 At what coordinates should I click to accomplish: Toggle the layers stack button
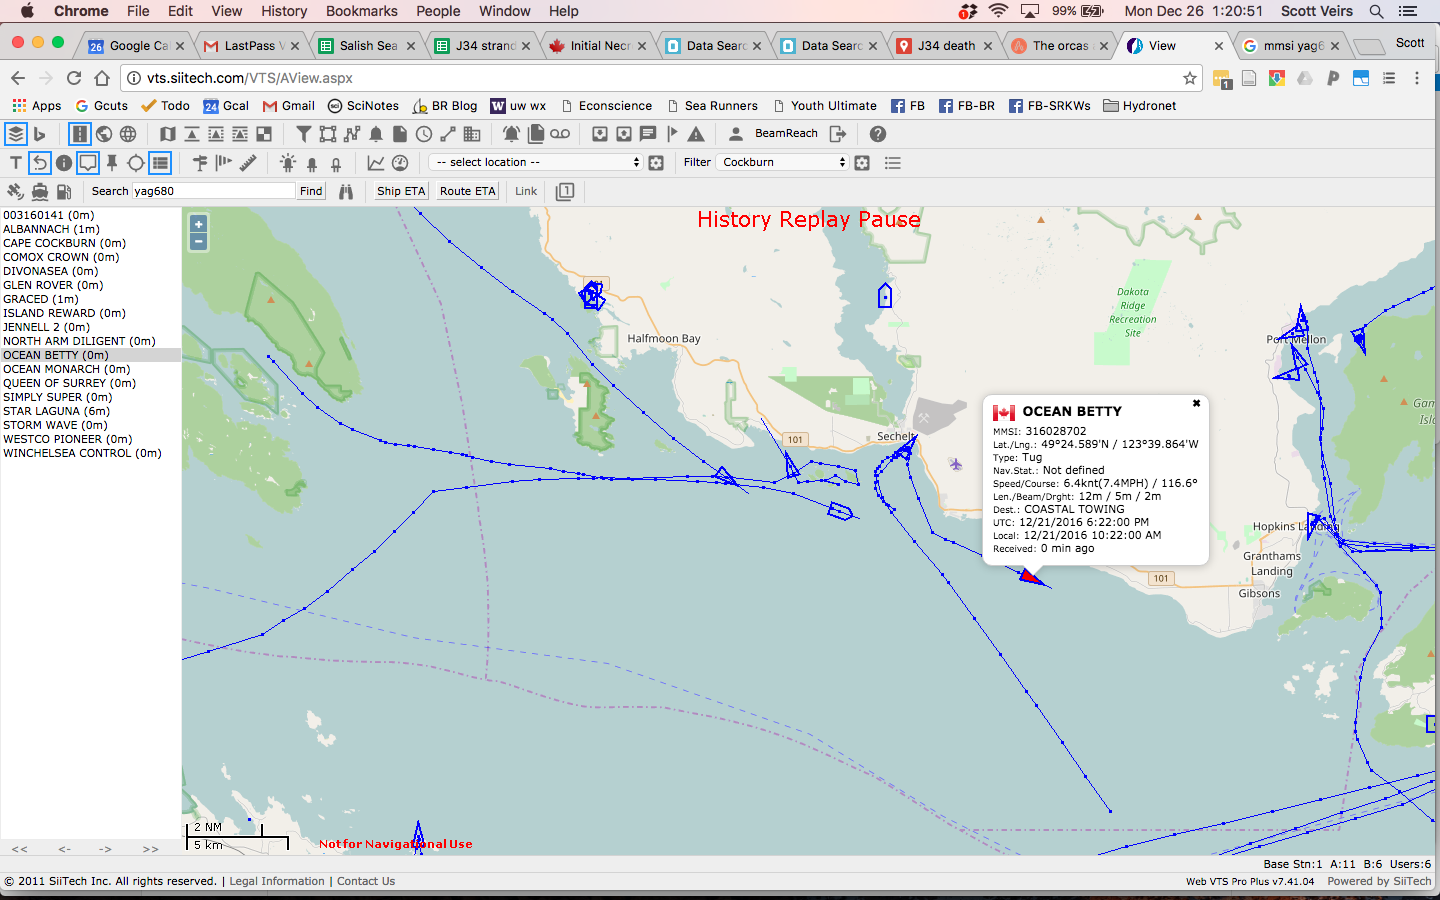pyautogui.click(x=16, y=134)
